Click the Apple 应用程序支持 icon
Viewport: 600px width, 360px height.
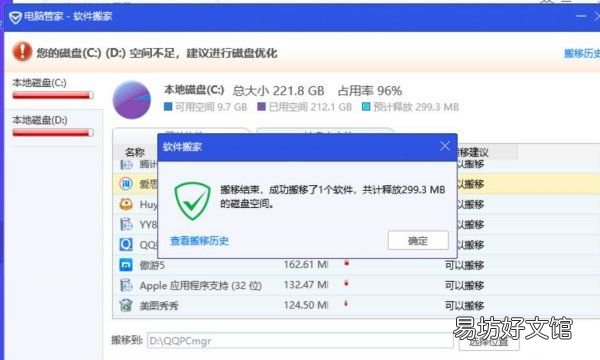(x=126, y=285)
